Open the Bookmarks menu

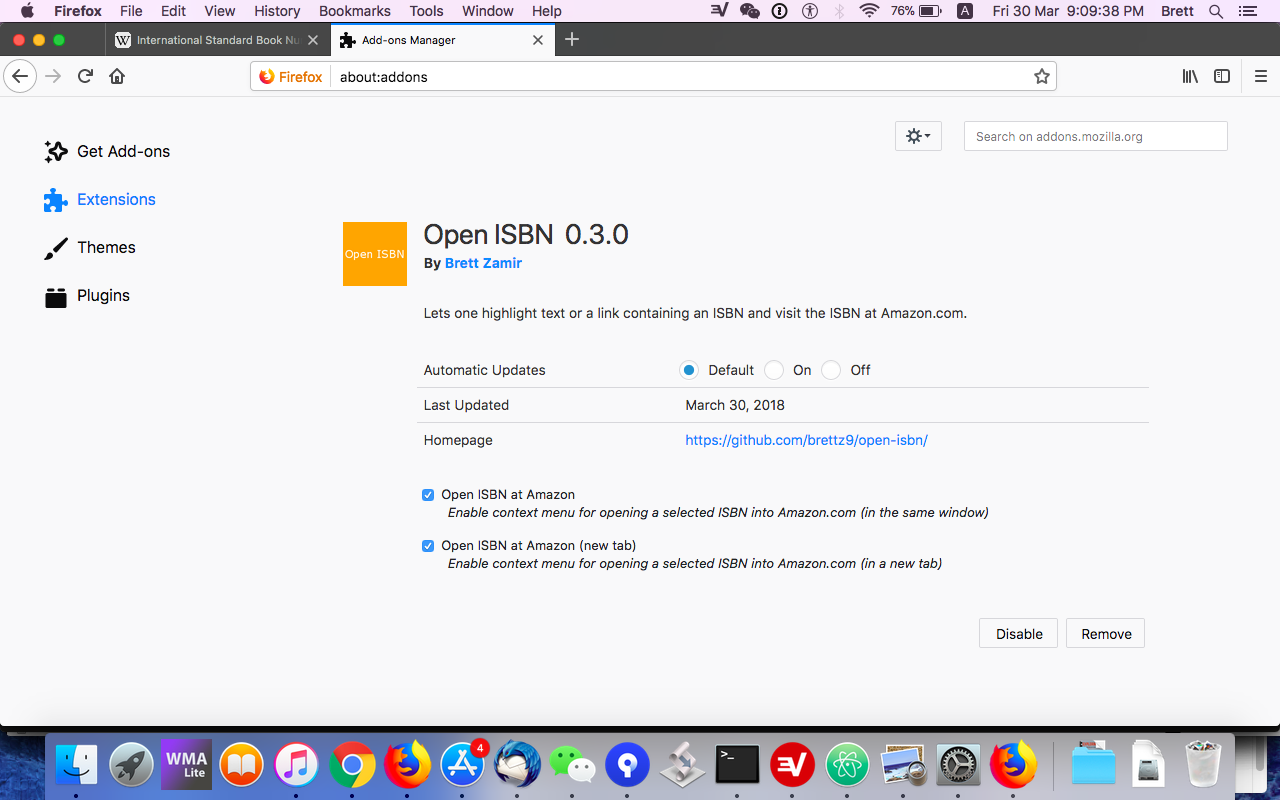click(355, 11)
